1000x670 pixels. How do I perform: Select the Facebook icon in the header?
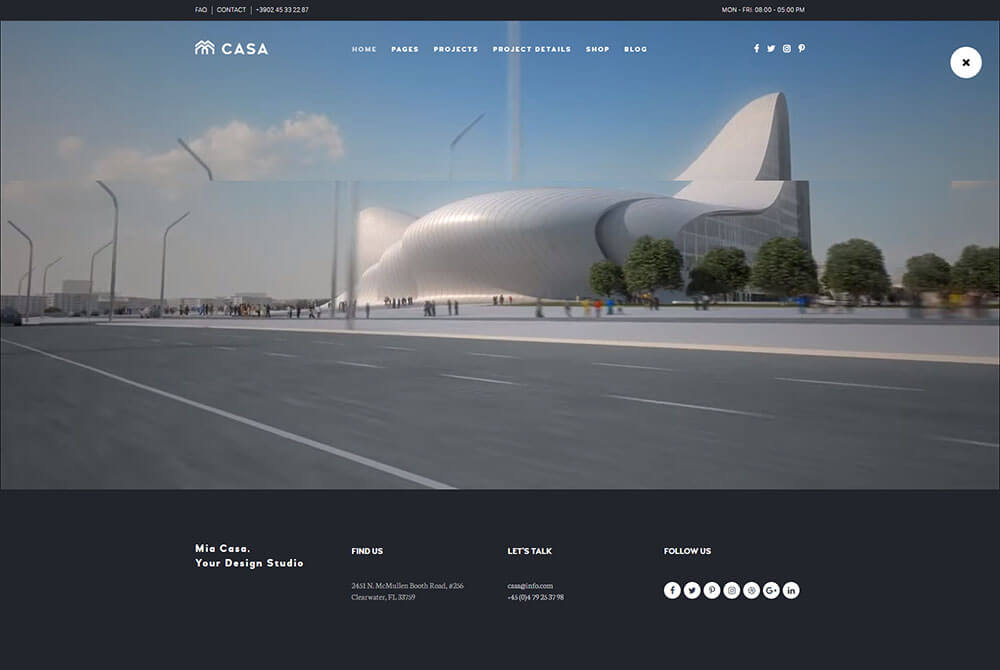pyautogui.click(x=756, y=47)
